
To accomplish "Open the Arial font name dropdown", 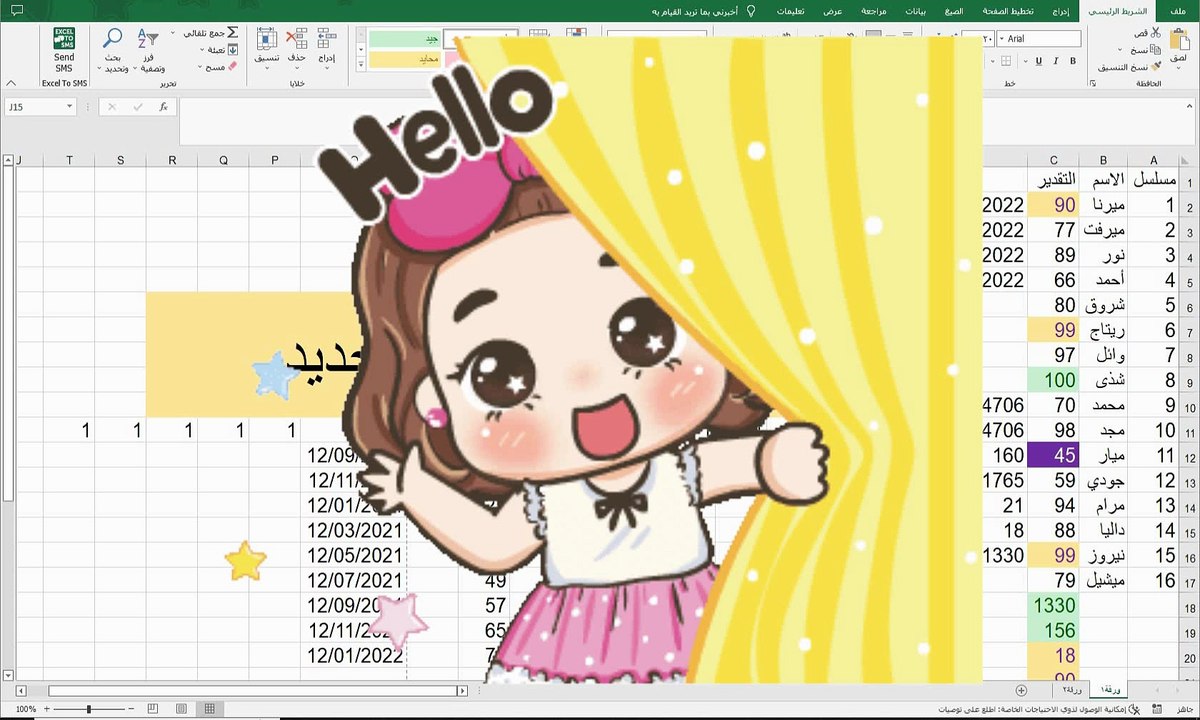I will click(1002, 38).
